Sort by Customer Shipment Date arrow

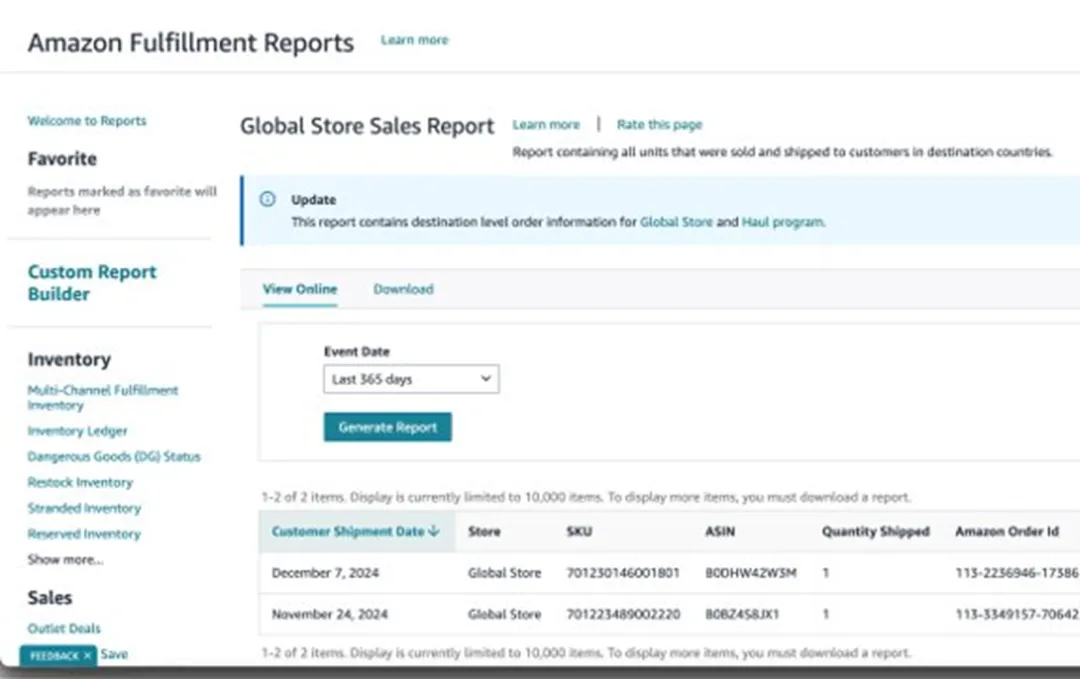click(x=434, y=532)
